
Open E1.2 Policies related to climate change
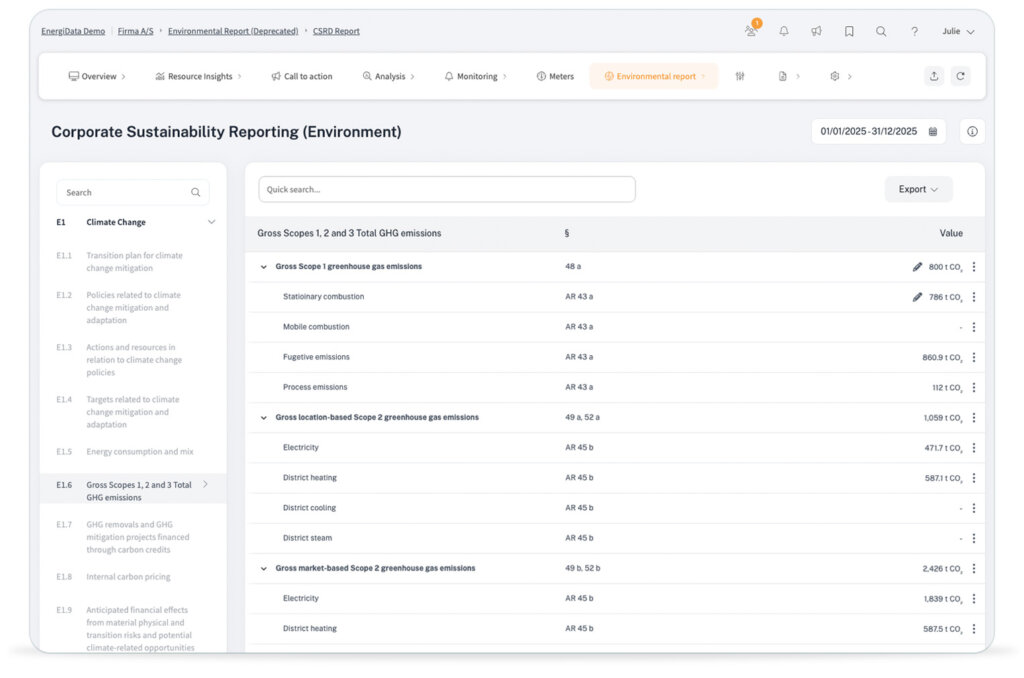pos(134,308)
